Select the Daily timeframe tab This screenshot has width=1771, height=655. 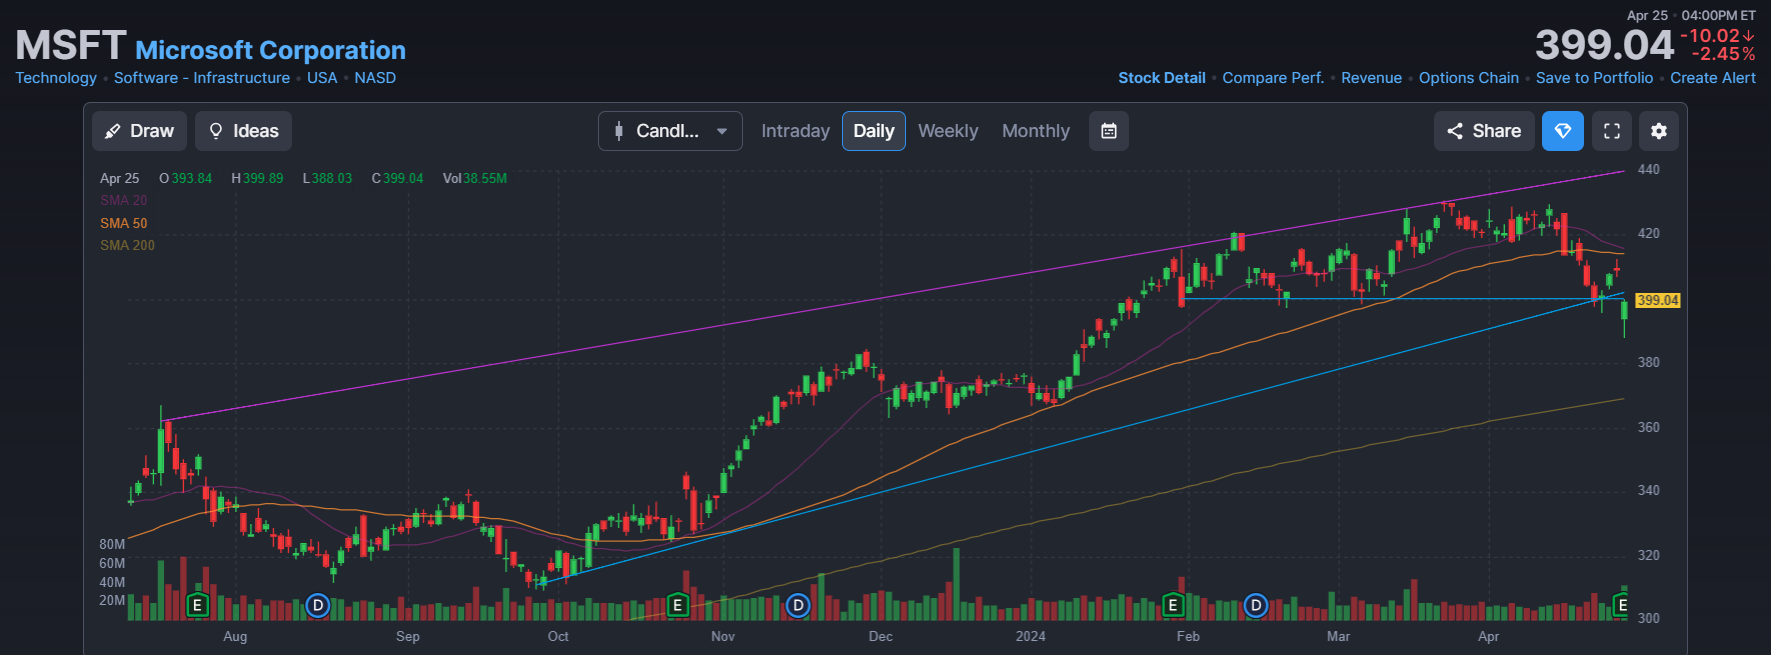874,131
